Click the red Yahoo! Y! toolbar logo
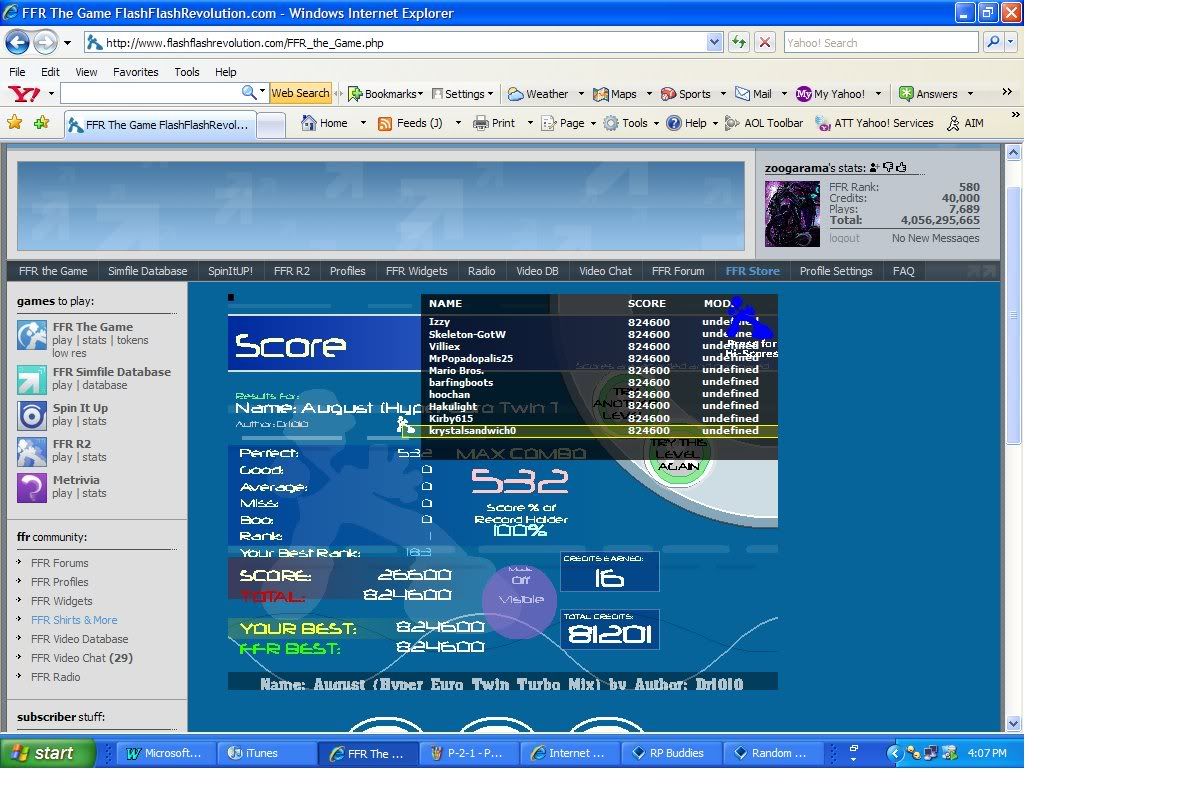The height and width of the screenshot is (786, 1191). pyautogui.click(x=24, y=93)
